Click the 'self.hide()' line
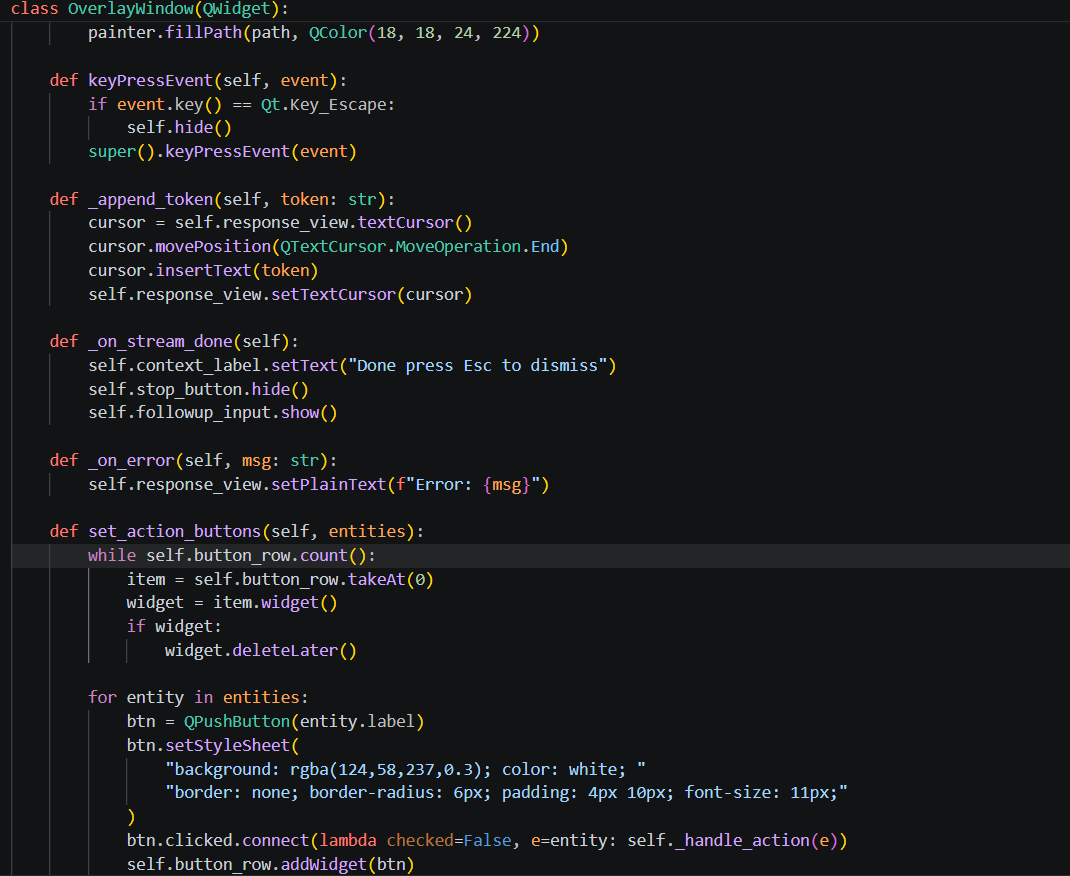The width and height of the screenshot is (1070, 876). click(179, 128)
